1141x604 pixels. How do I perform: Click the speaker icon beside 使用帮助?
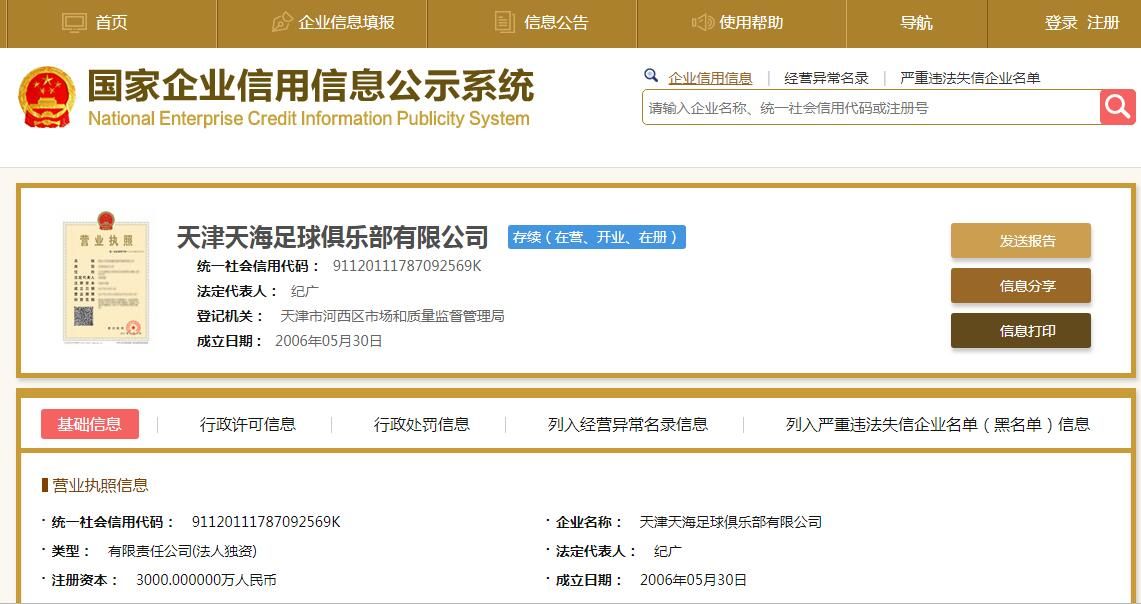[x=702, y=22]
